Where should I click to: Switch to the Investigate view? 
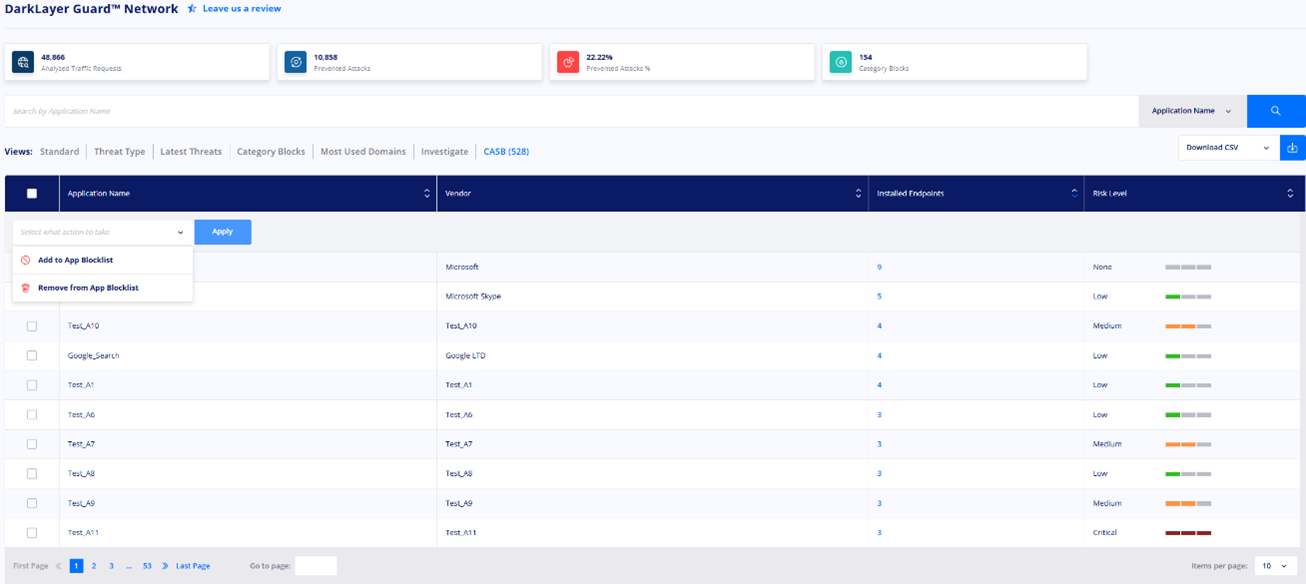pos(445,152)
